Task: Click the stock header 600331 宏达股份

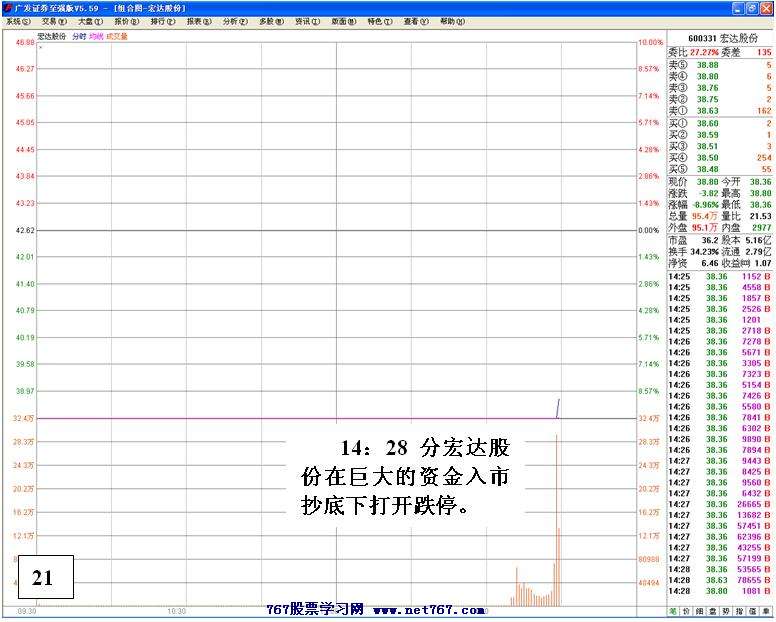Action: [x=723, y=39]
